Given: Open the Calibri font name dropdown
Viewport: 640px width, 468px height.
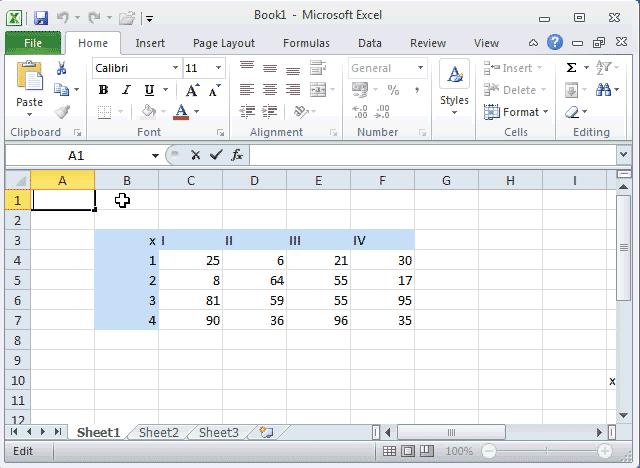Looking at the screenshot, I should tap(175, 68).
